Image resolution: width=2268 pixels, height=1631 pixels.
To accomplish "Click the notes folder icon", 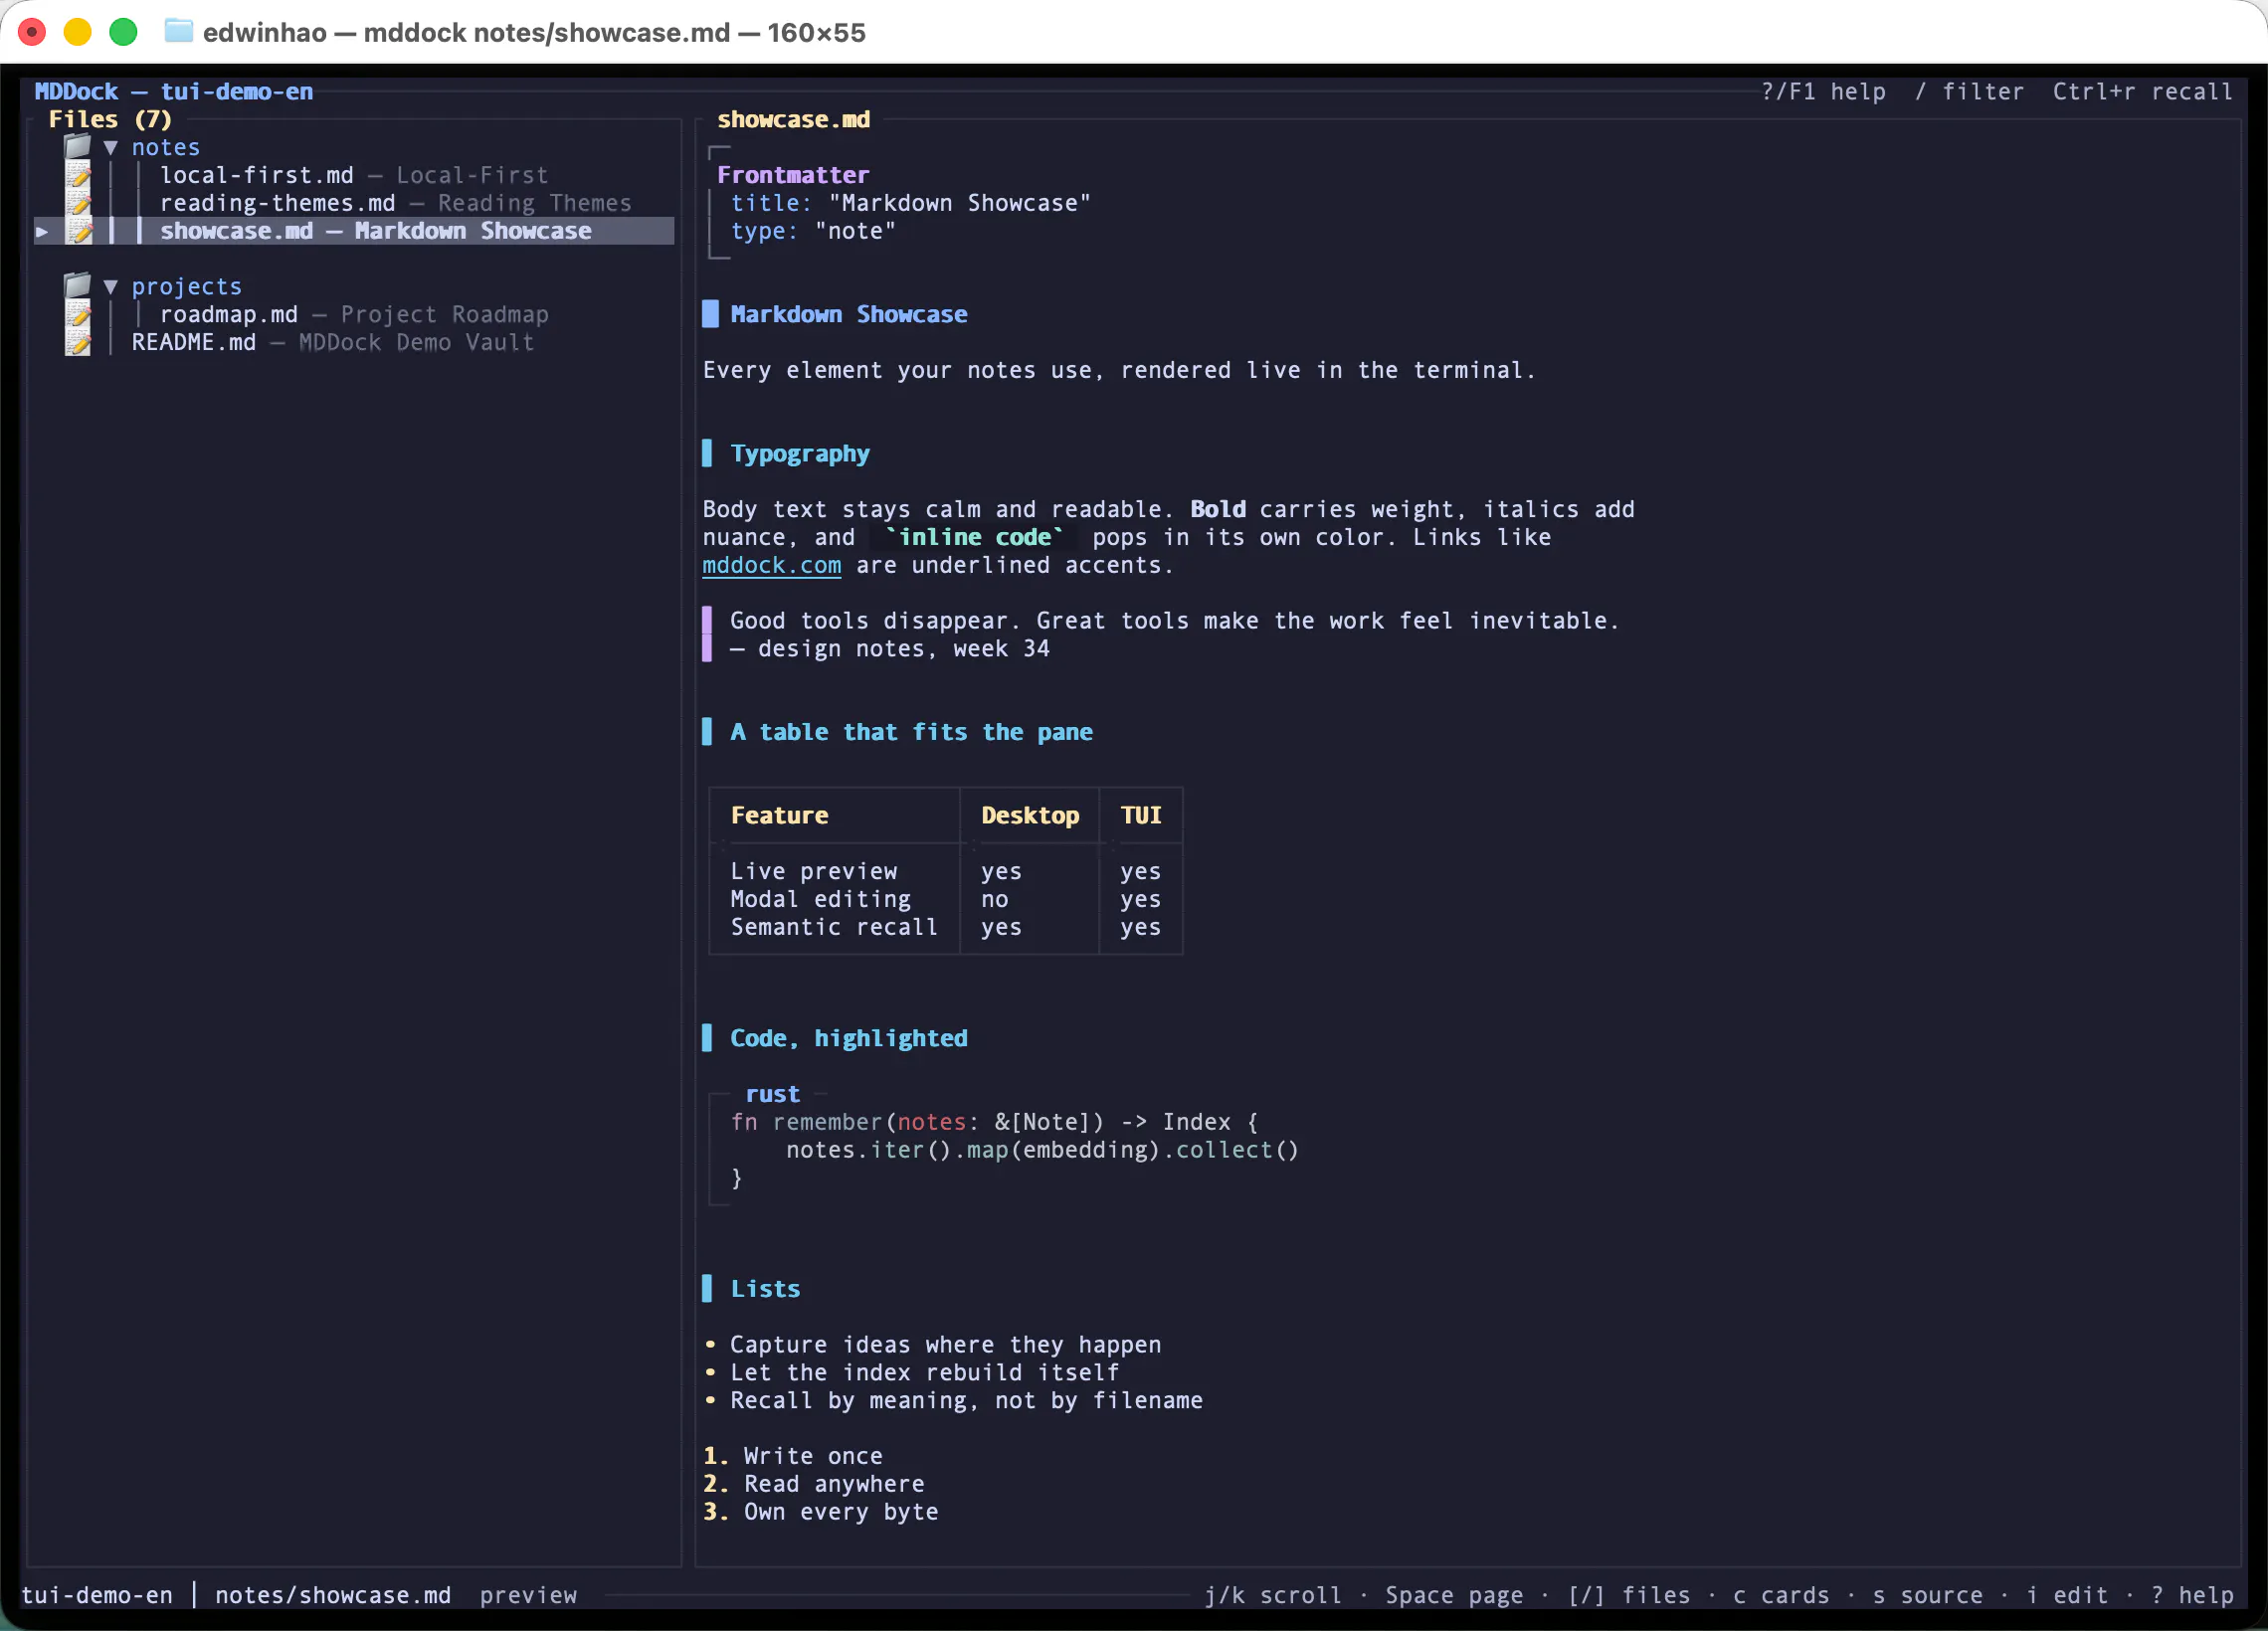I will click(x=77, y=147).
